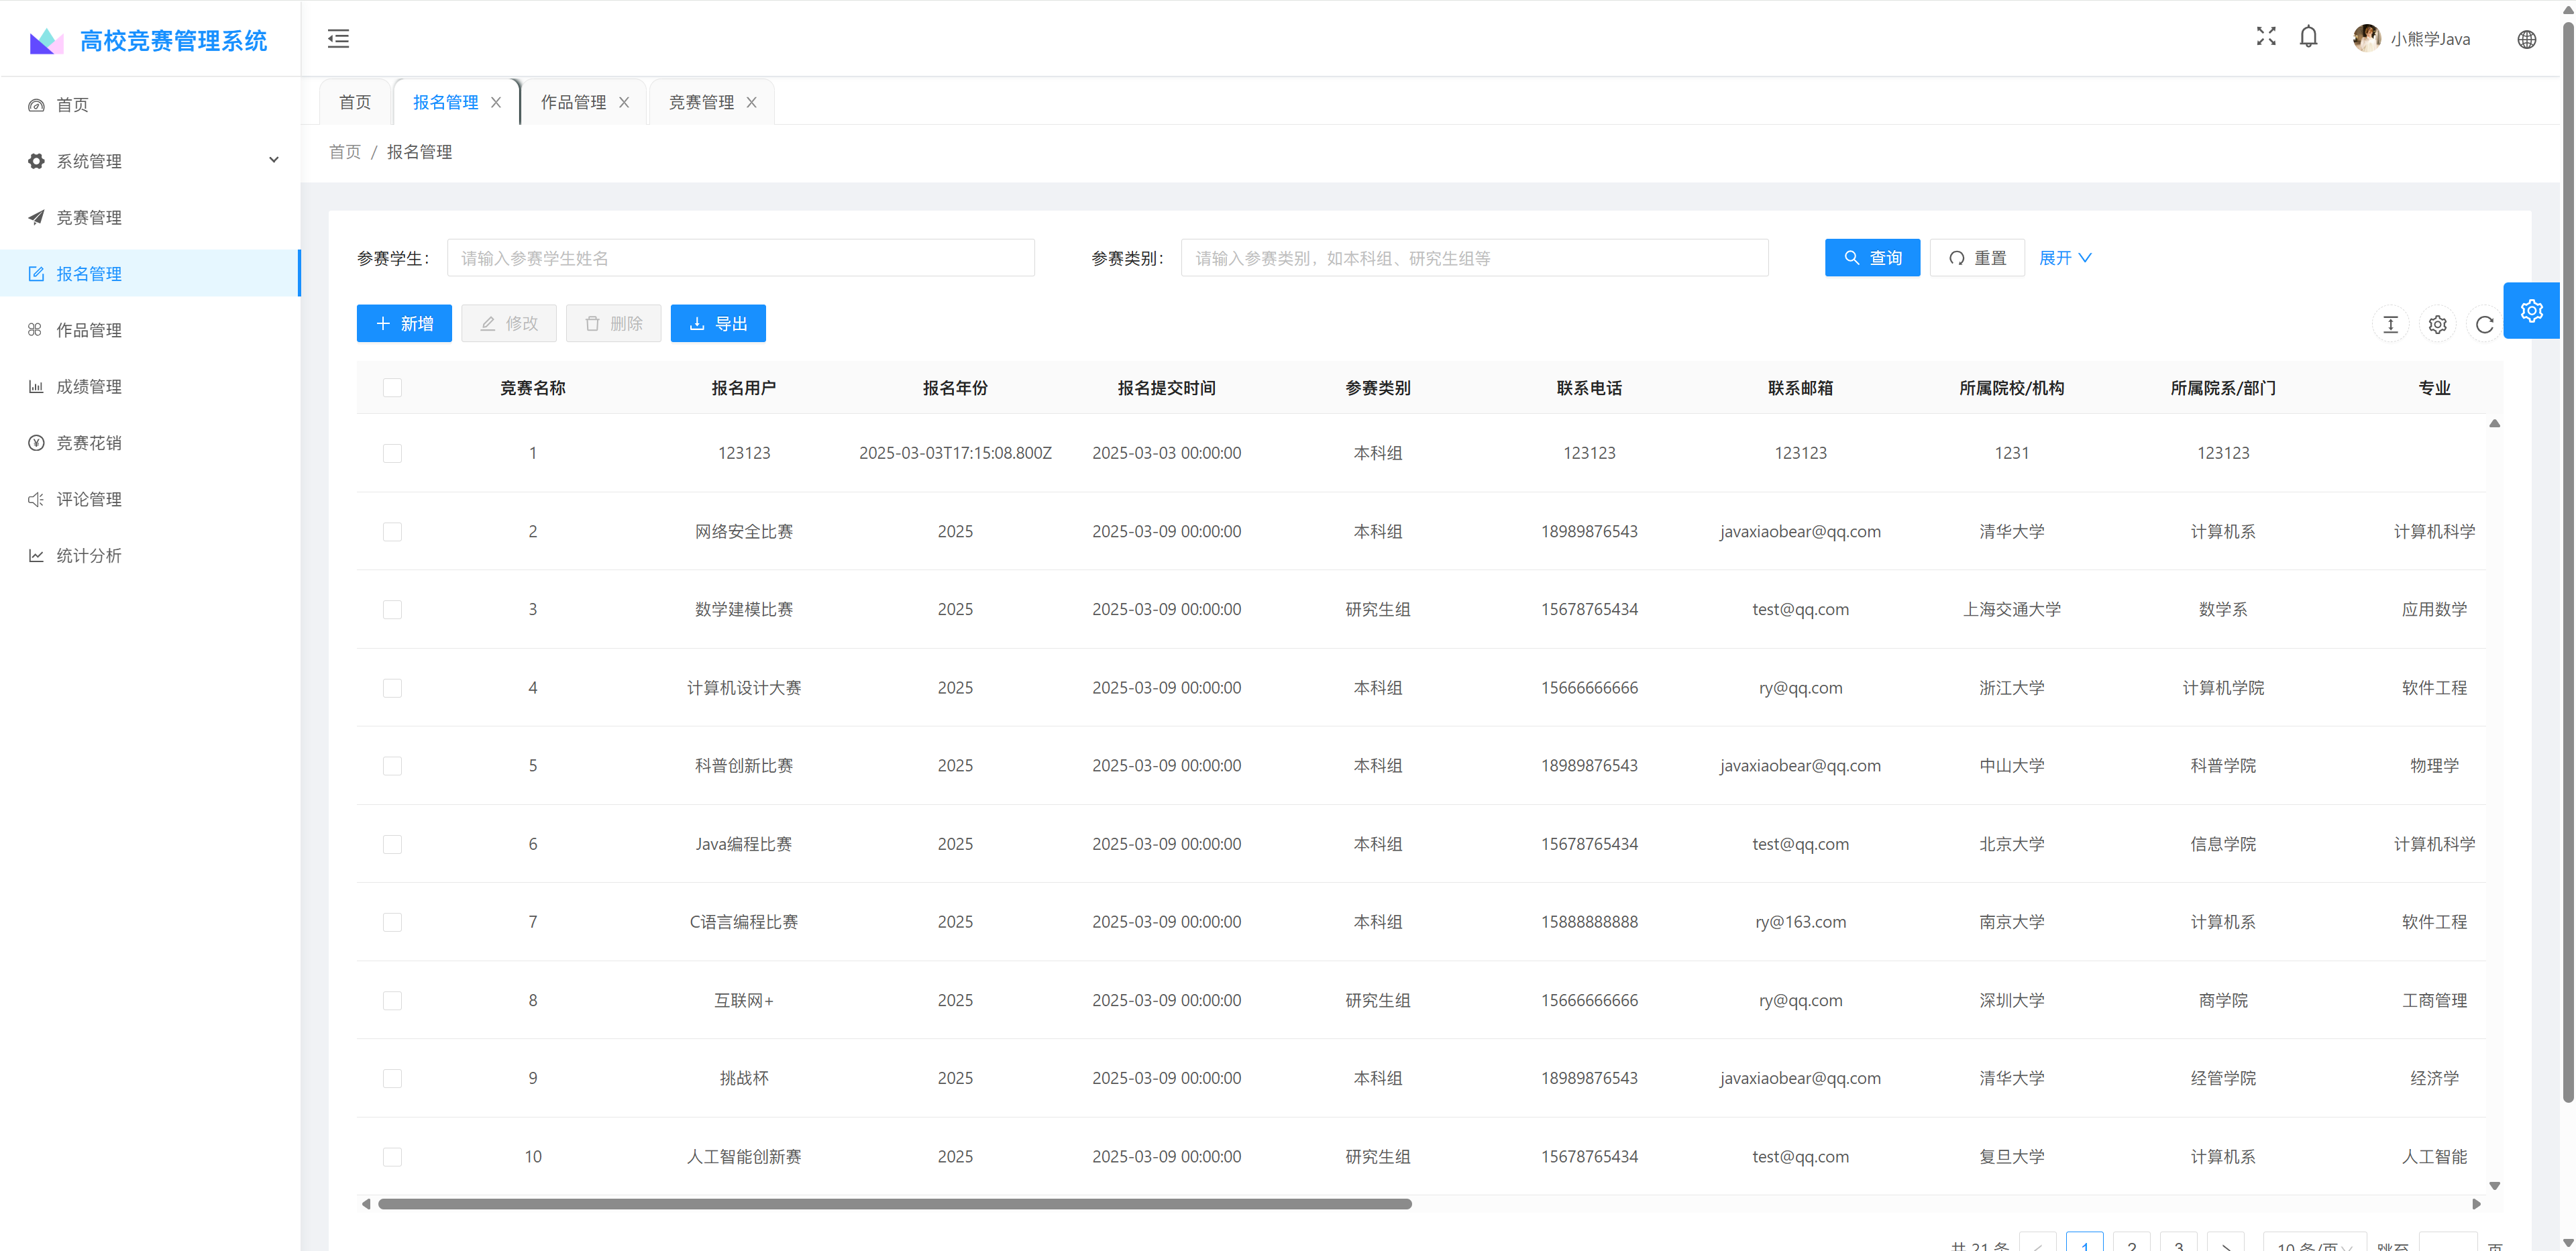Screen dimensions: 2576x1251
Task: Open the language globe icon
Action: click(2526, 39)
